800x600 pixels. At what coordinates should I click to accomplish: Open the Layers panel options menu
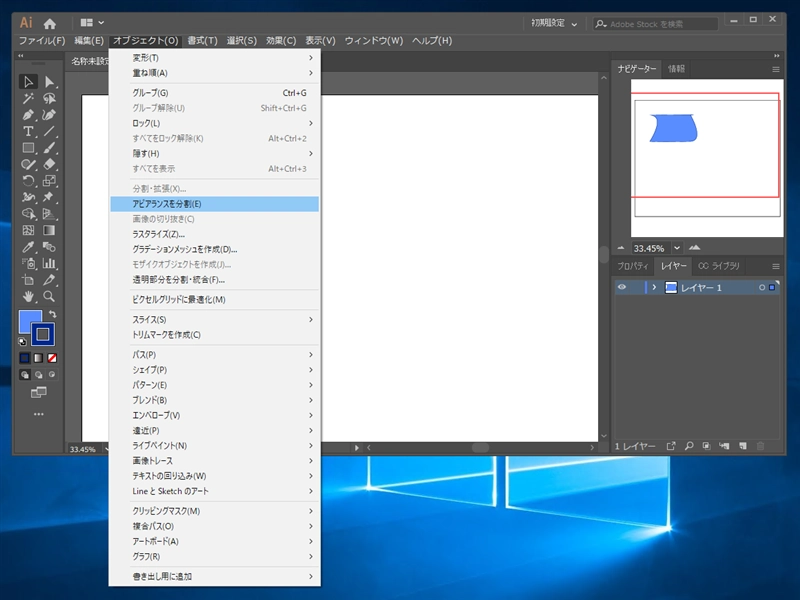776,266
